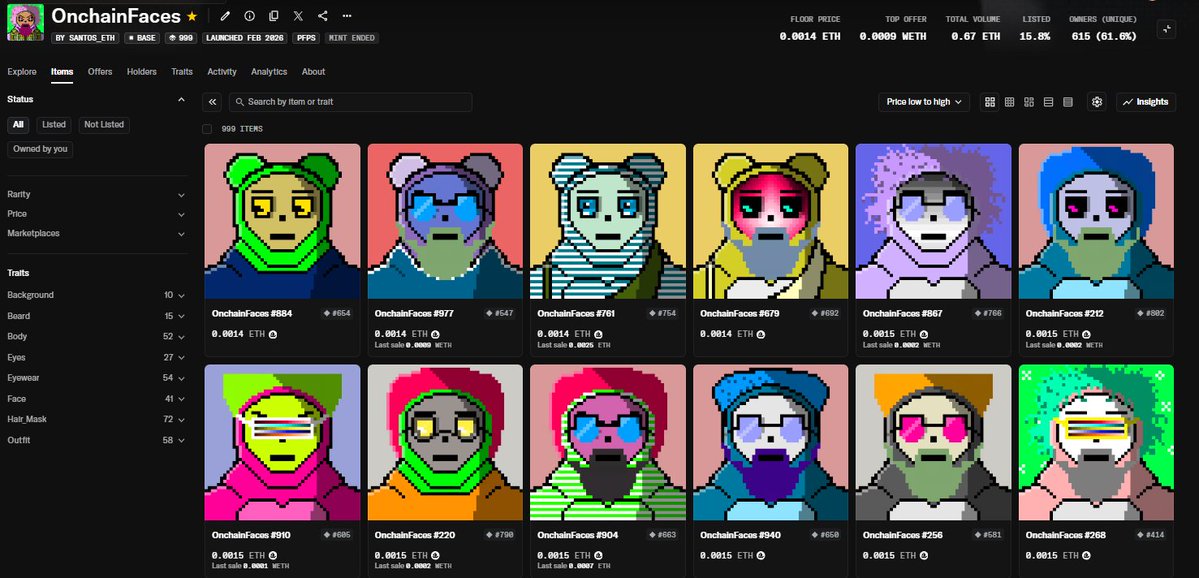1199x578 pixels.
Task: Expand the Body trait filter
Action: (97, 336)
